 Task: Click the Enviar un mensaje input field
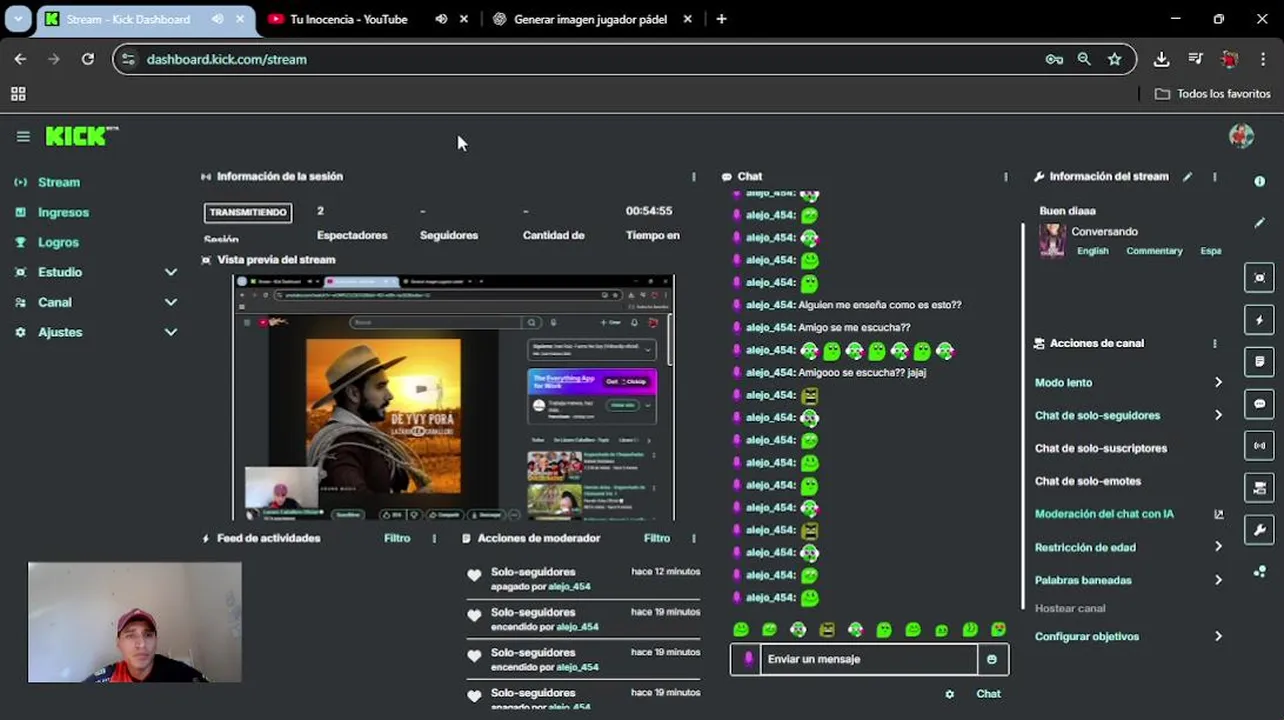pos(868,659)
